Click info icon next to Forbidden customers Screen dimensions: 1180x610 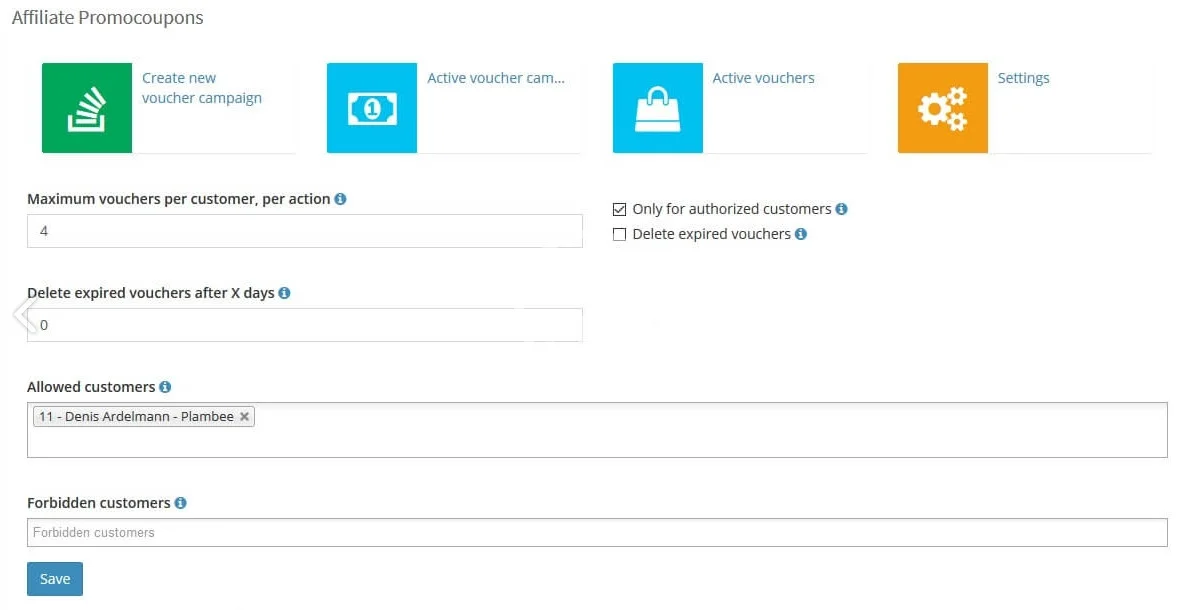180,503
